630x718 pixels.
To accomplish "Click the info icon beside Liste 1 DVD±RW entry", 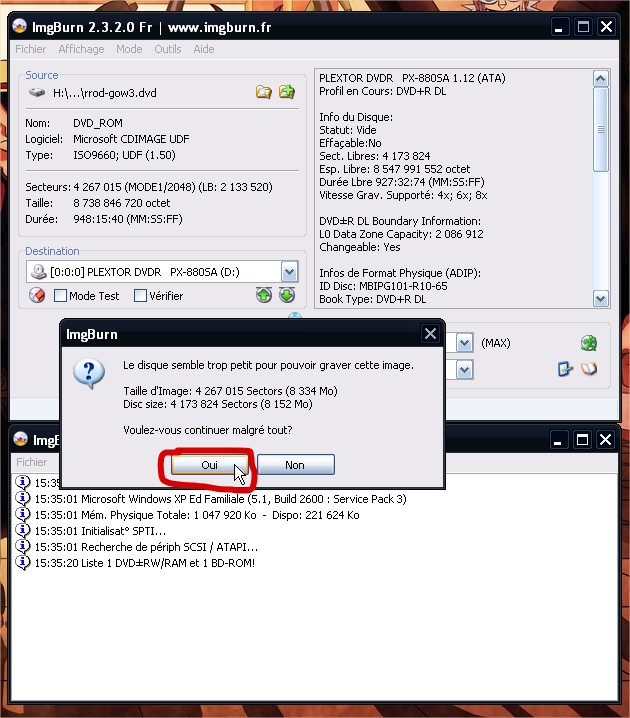I will pyautogui.click(x=23, y=562).
